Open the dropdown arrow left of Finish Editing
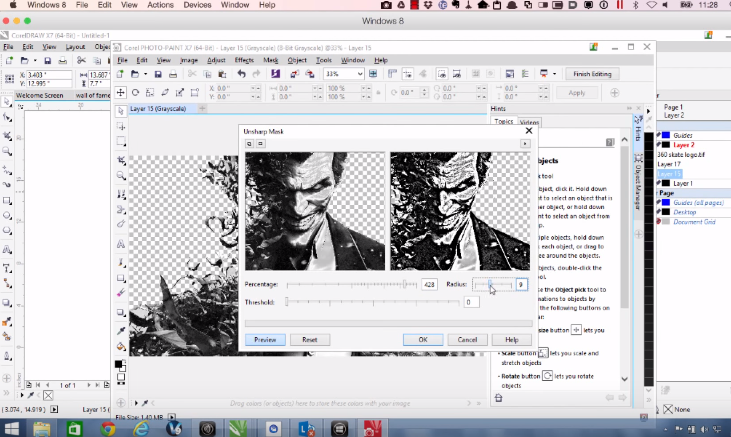 [554, 74]
